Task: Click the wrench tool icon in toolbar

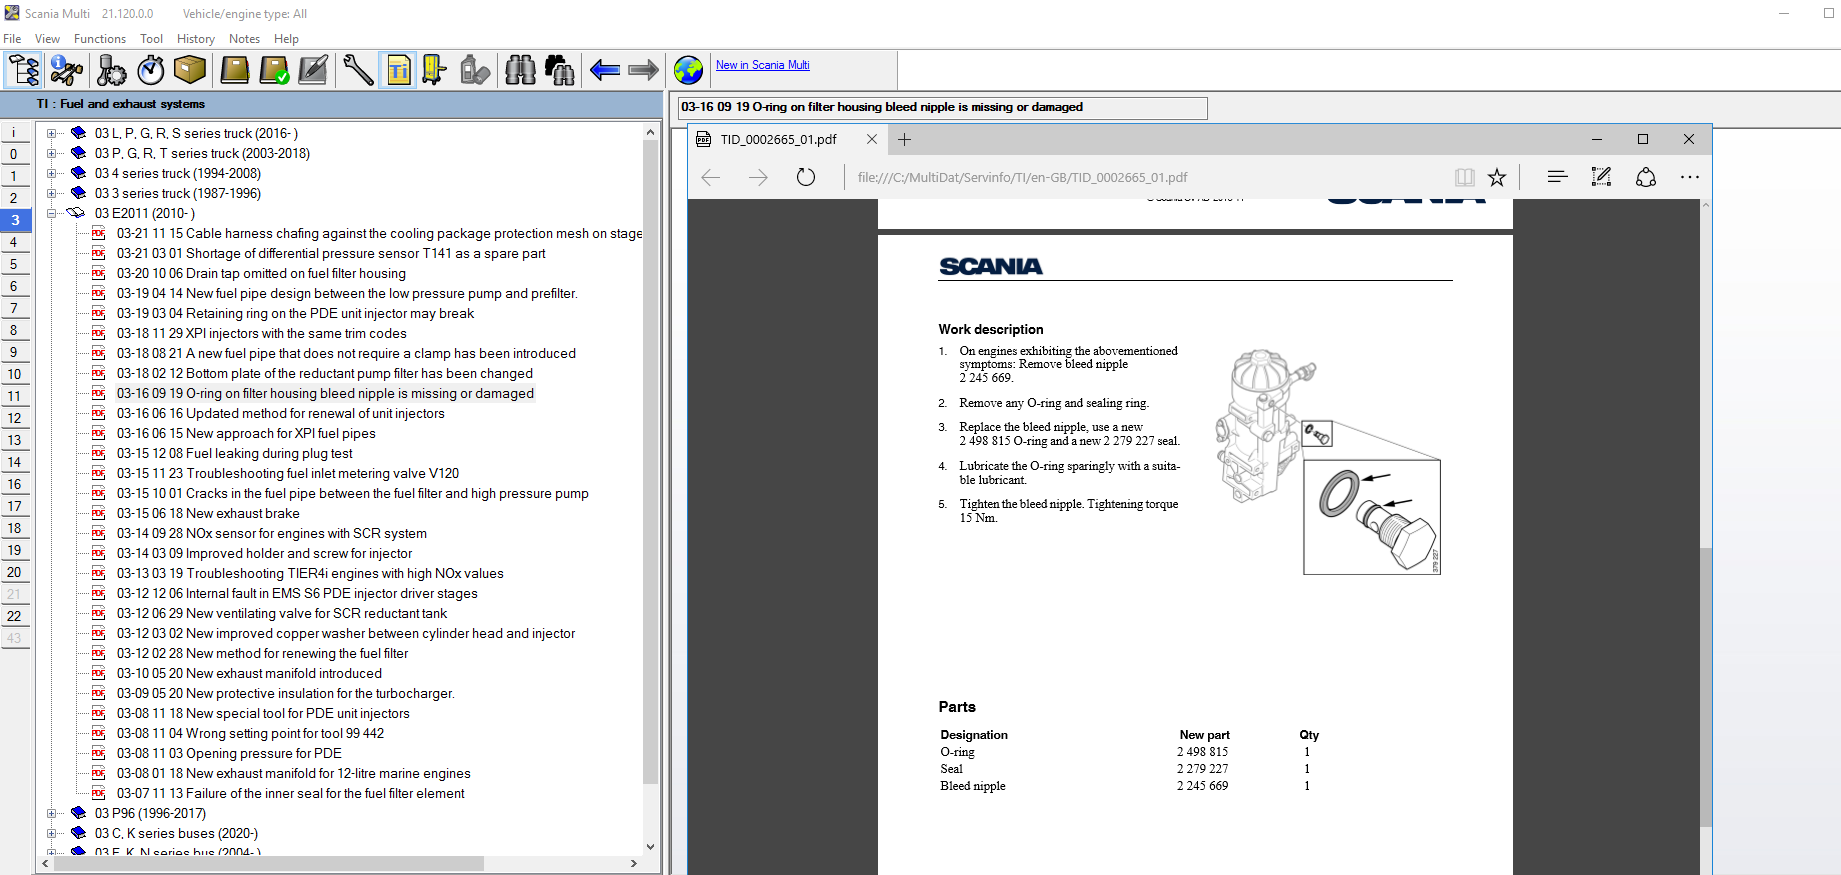Action: point(358,70)
